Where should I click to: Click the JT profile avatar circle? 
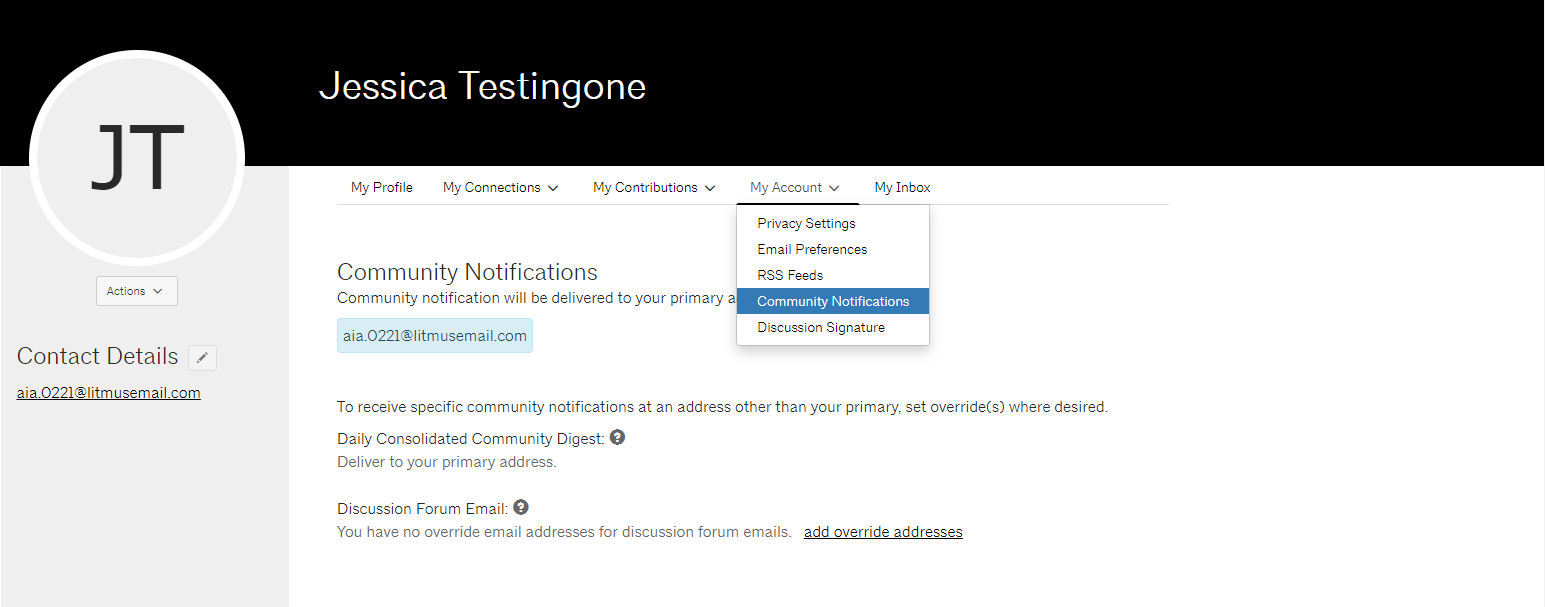137,157
